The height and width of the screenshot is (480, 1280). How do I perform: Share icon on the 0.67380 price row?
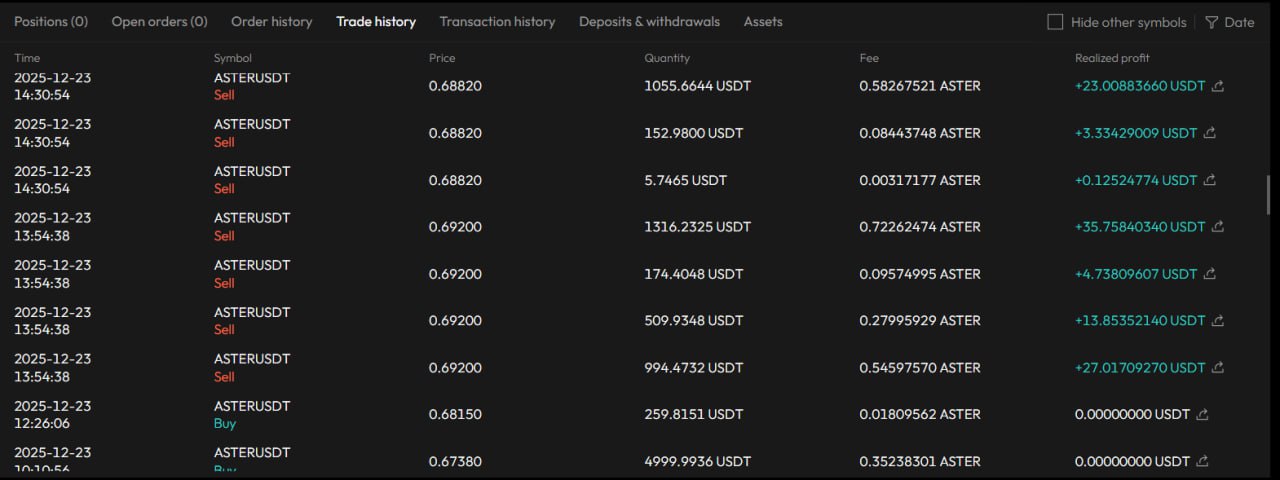(1203, 461)
